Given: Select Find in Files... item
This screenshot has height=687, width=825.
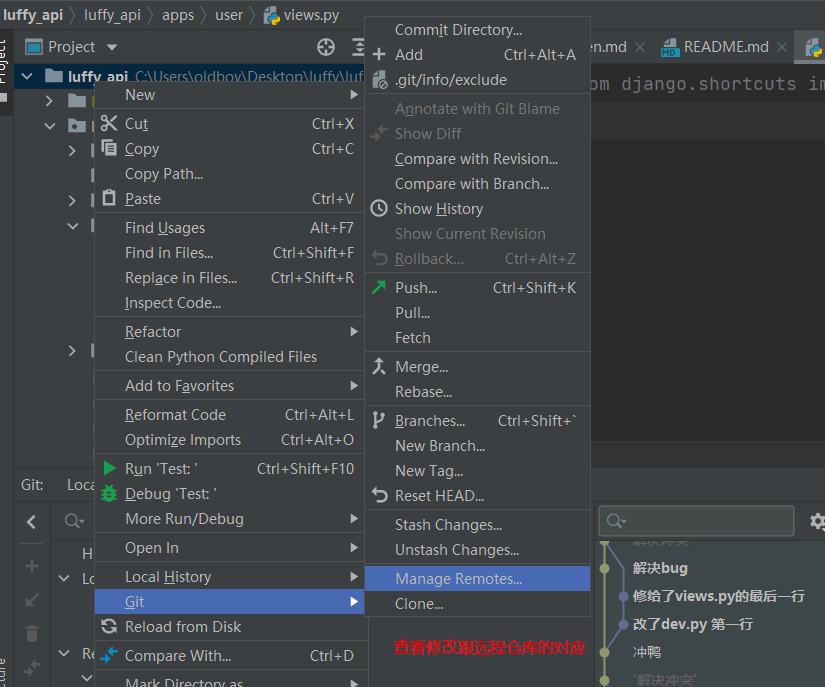Looking at the screenshot, I should pos(229,252).
